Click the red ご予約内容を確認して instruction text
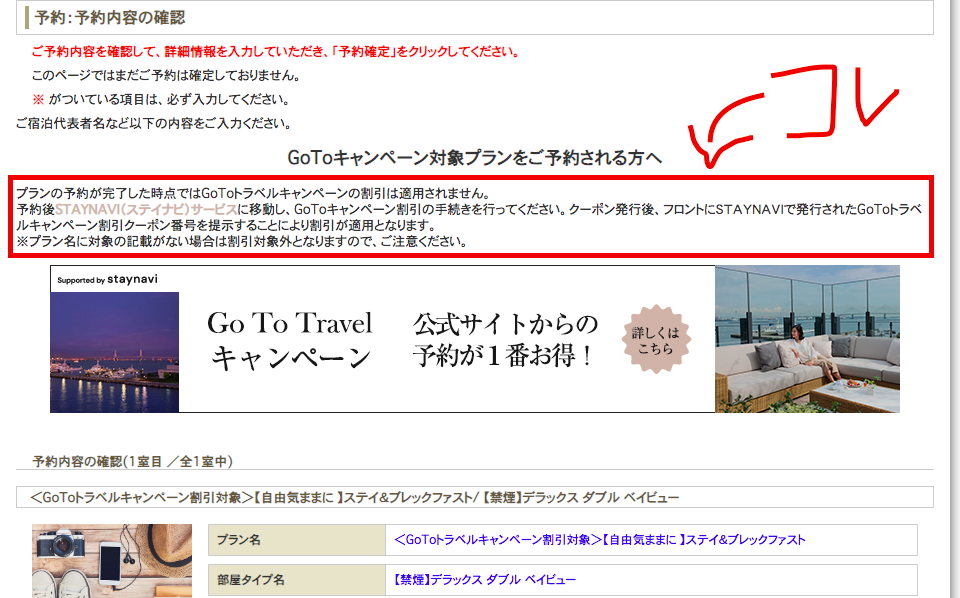This screenshot has width=960, height=598. tap(276, 52)
